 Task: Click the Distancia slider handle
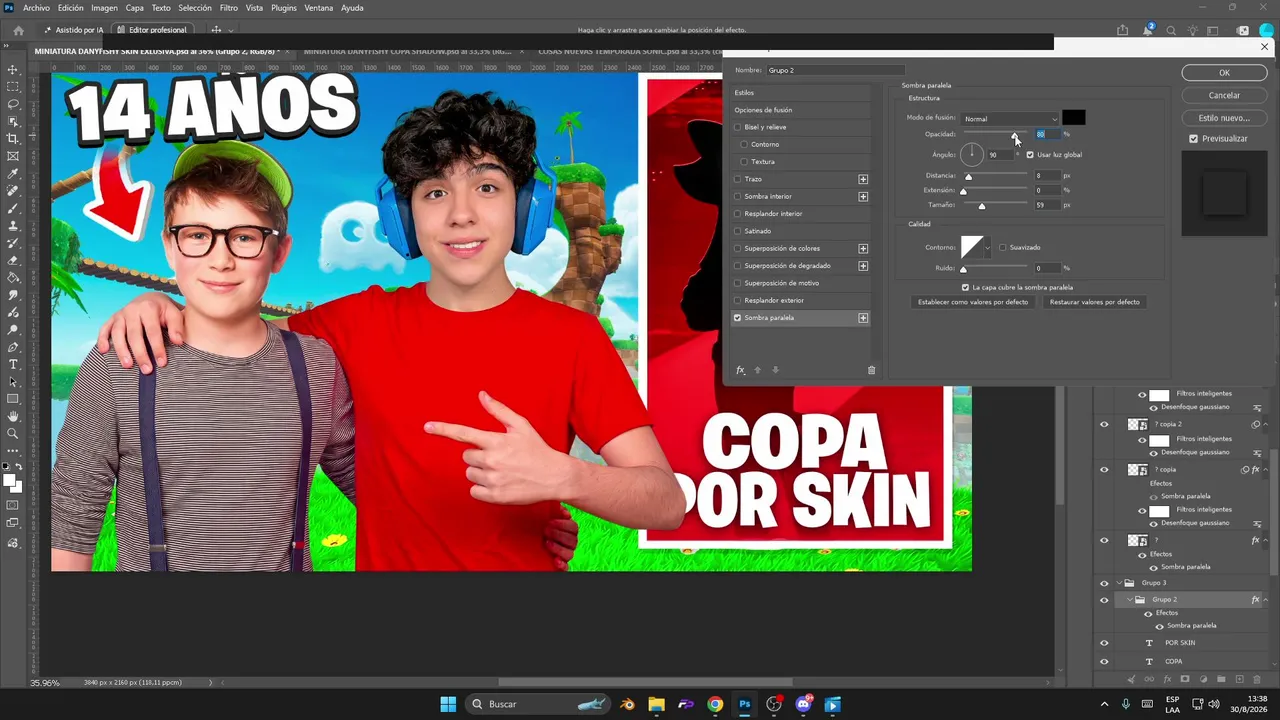[968, 177]
